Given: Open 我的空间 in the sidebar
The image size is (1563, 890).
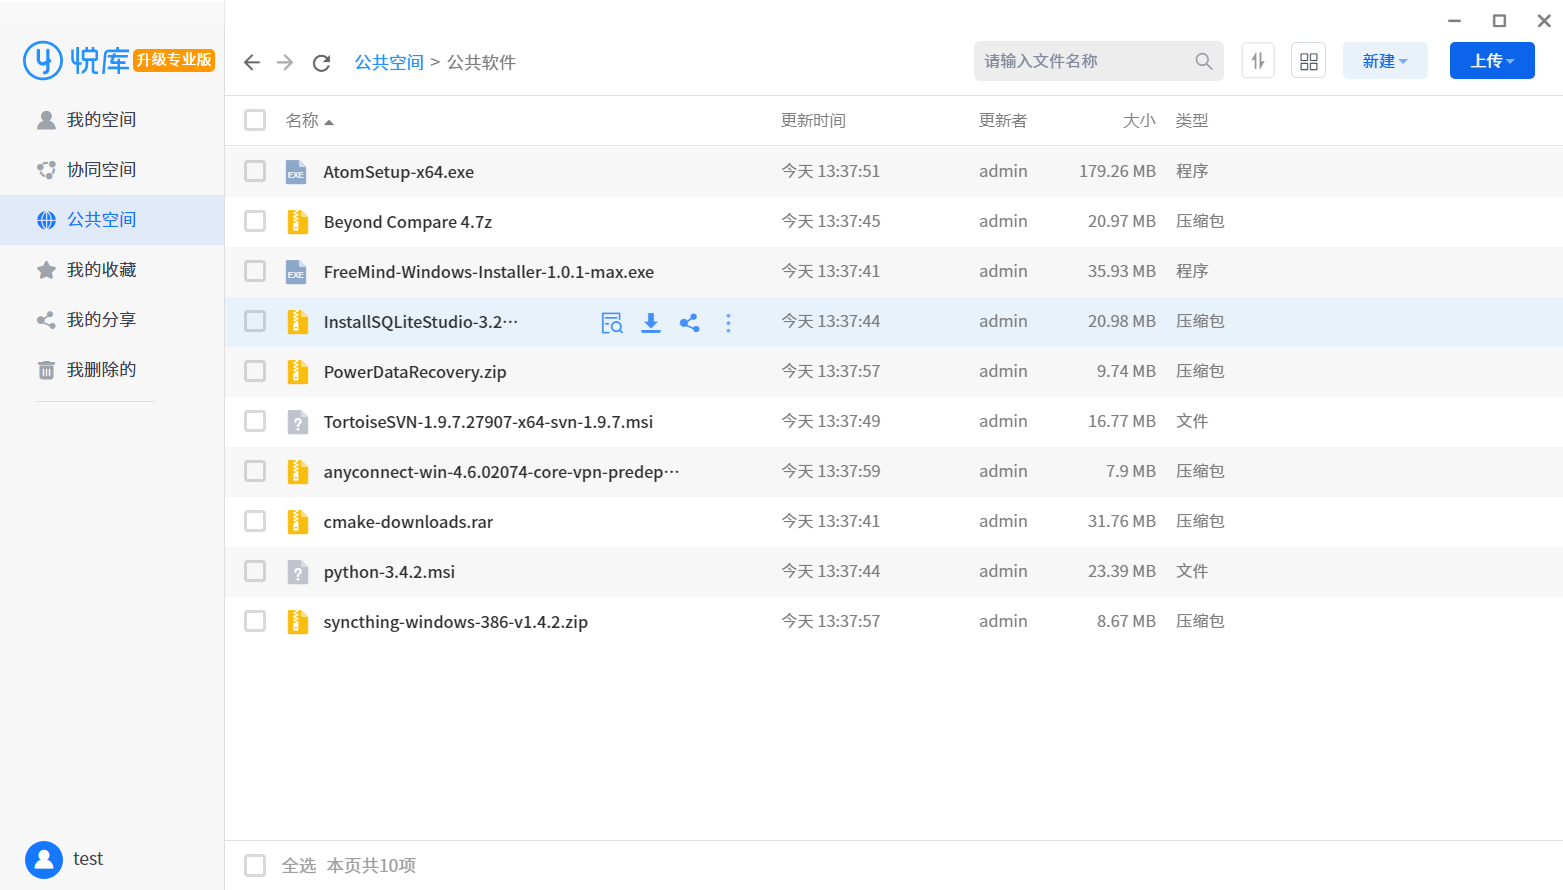Looking at the screenshot, I should point(101,120).
